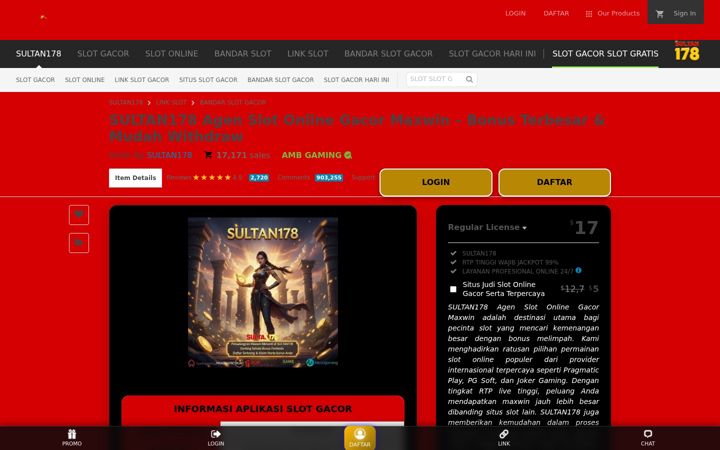Click the LINK SLOT breadcrumb link
Viewport: 720px width, 450px height.
171,102
